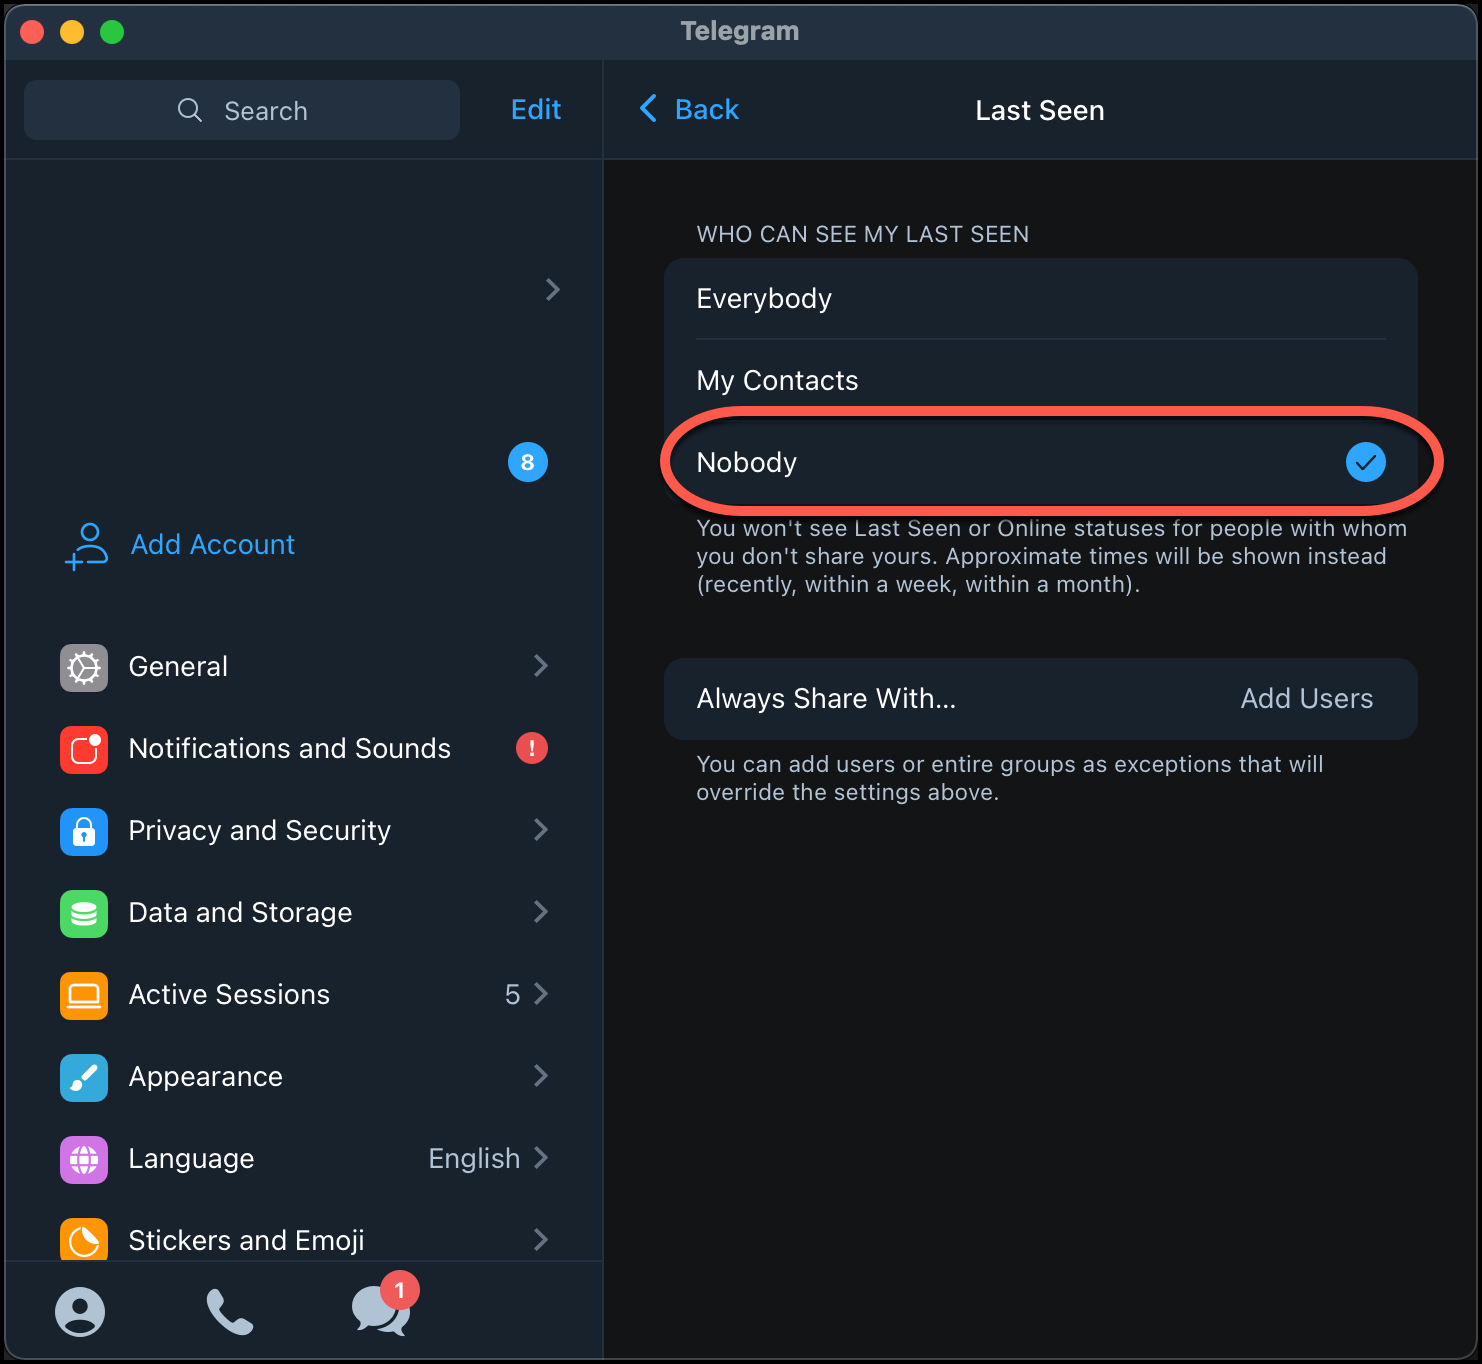Viewport: 1482px width, 1364px height.
Task: Open Active Sessions settings
Action: (304, 995)
